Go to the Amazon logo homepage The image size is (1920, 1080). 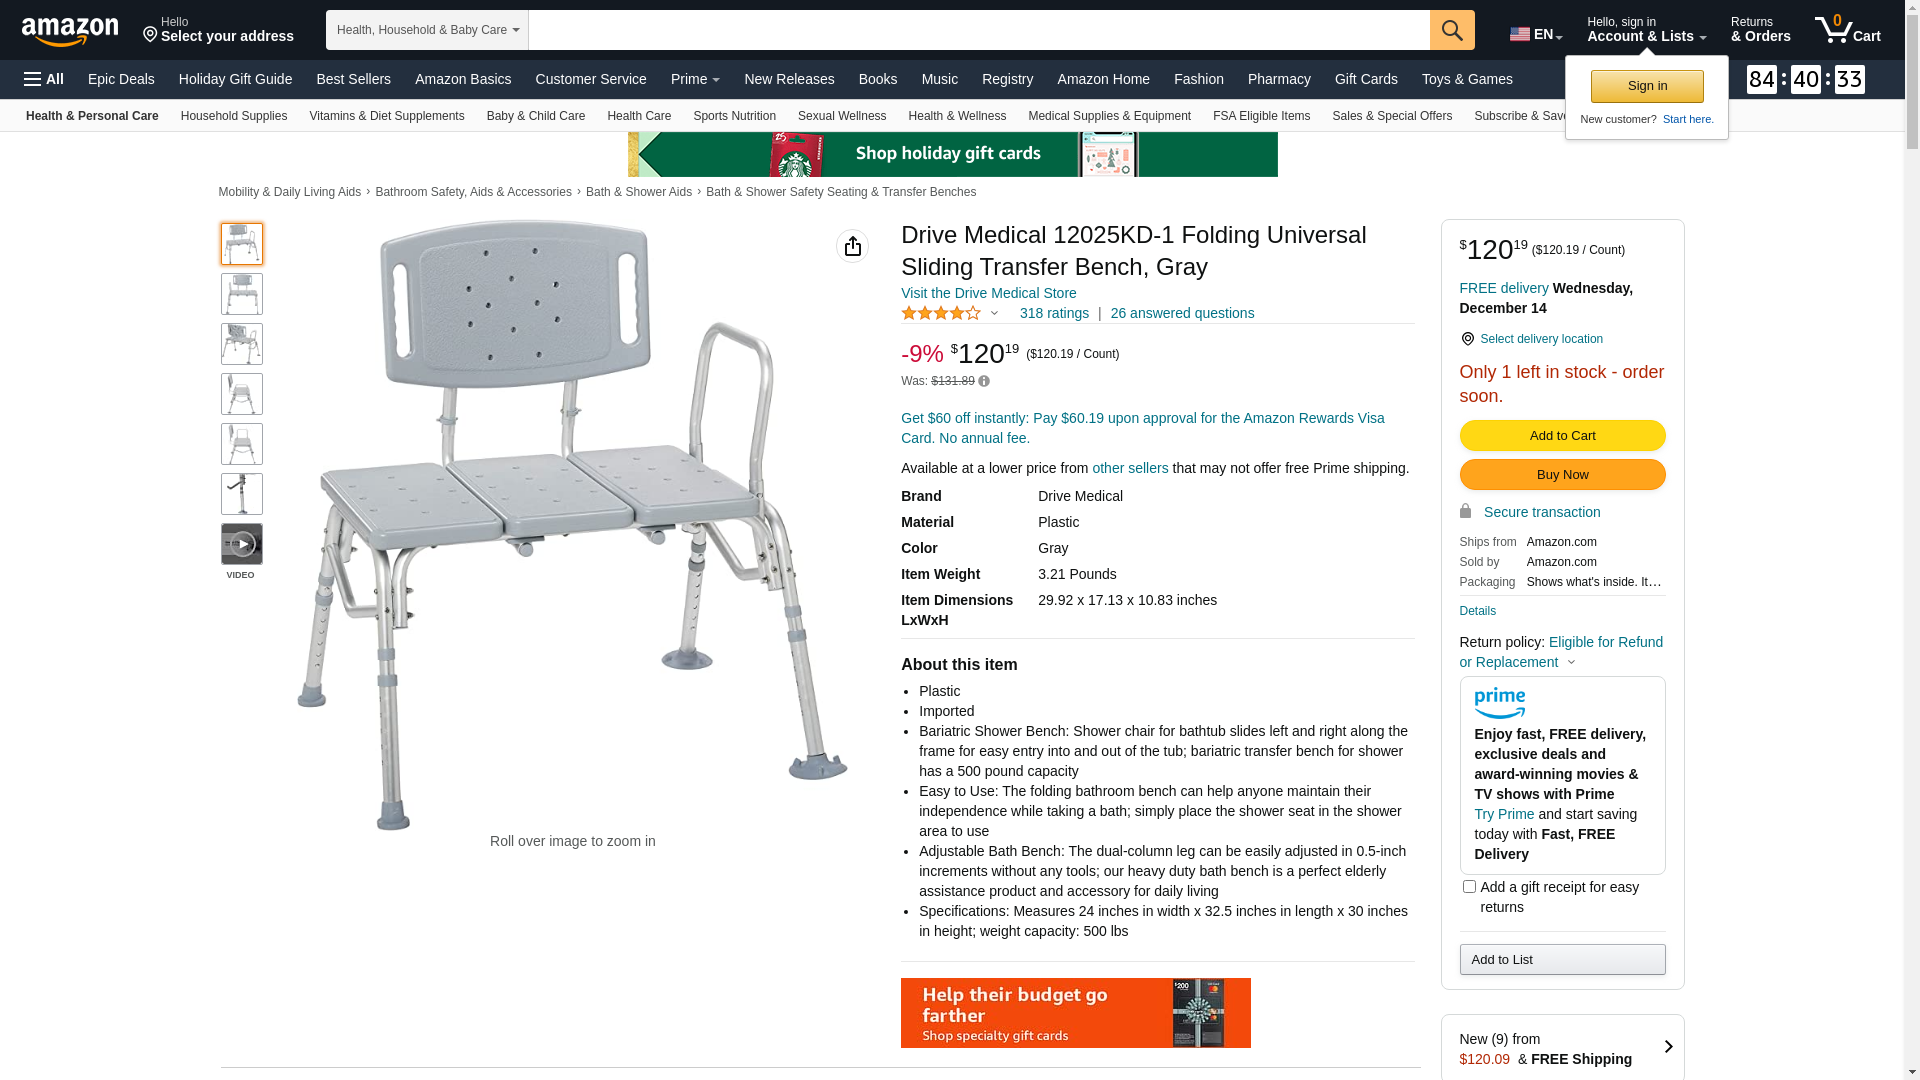tap(70, 32)
